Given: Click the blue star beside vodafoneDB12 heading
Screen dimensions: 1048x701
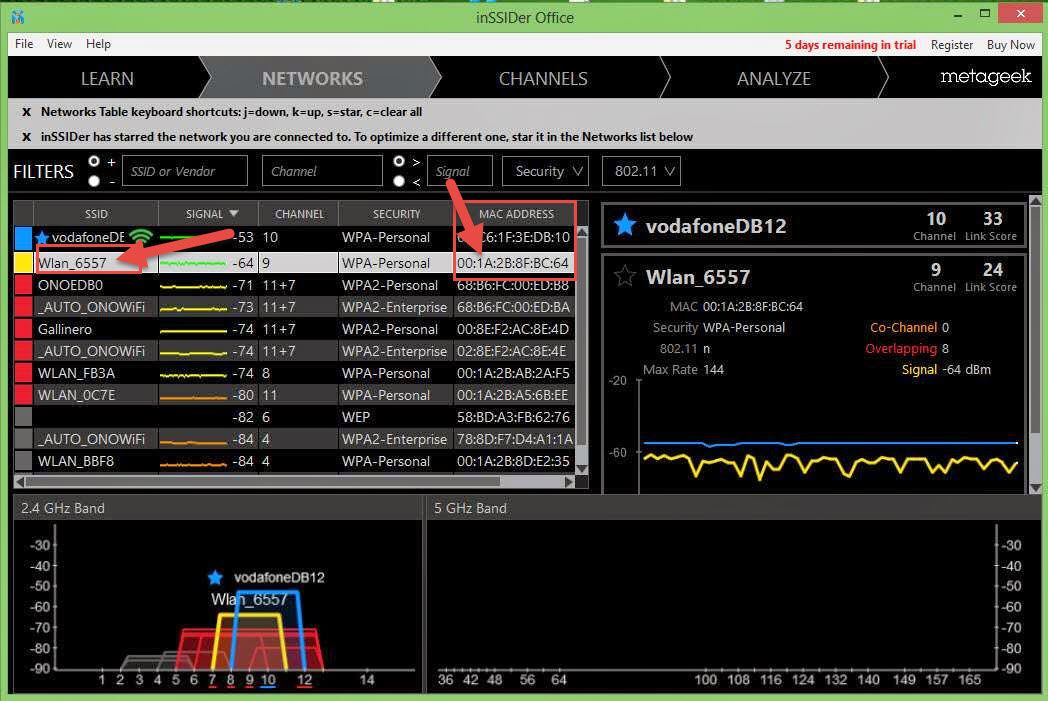Looking at the screenshot, I should point(624,225).
